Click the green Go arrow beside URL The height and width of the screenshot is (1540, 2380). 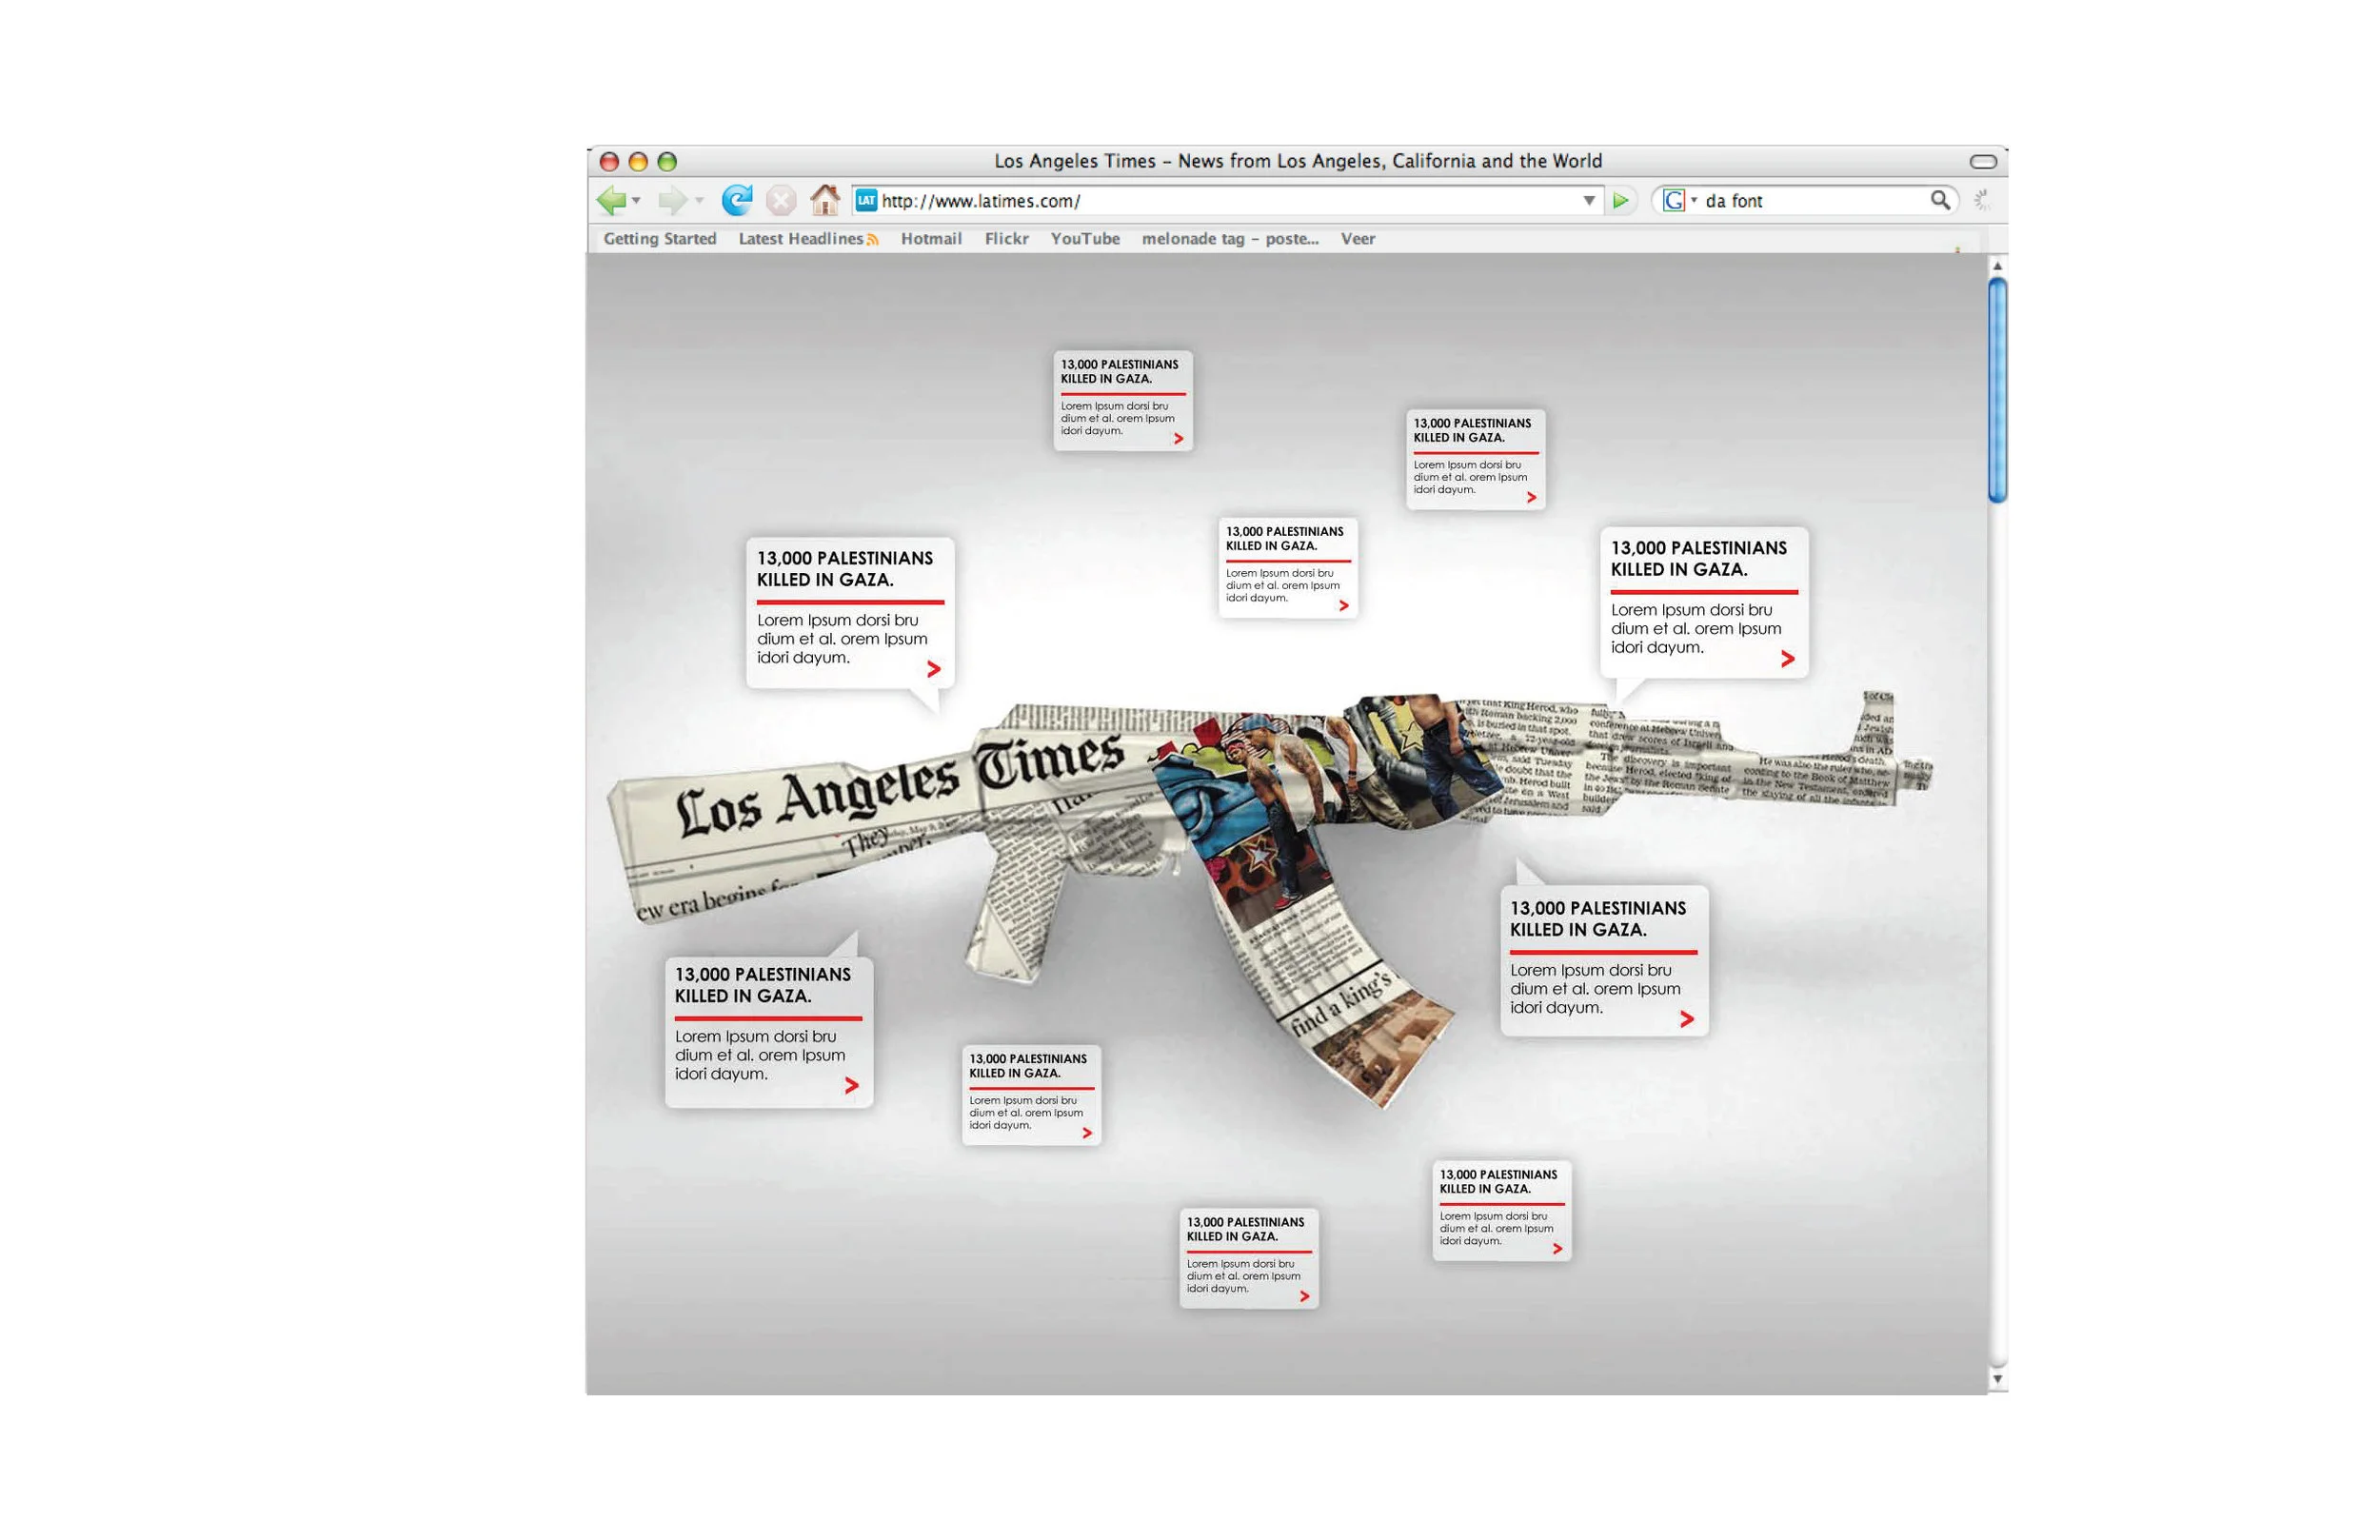[1621, 201]
